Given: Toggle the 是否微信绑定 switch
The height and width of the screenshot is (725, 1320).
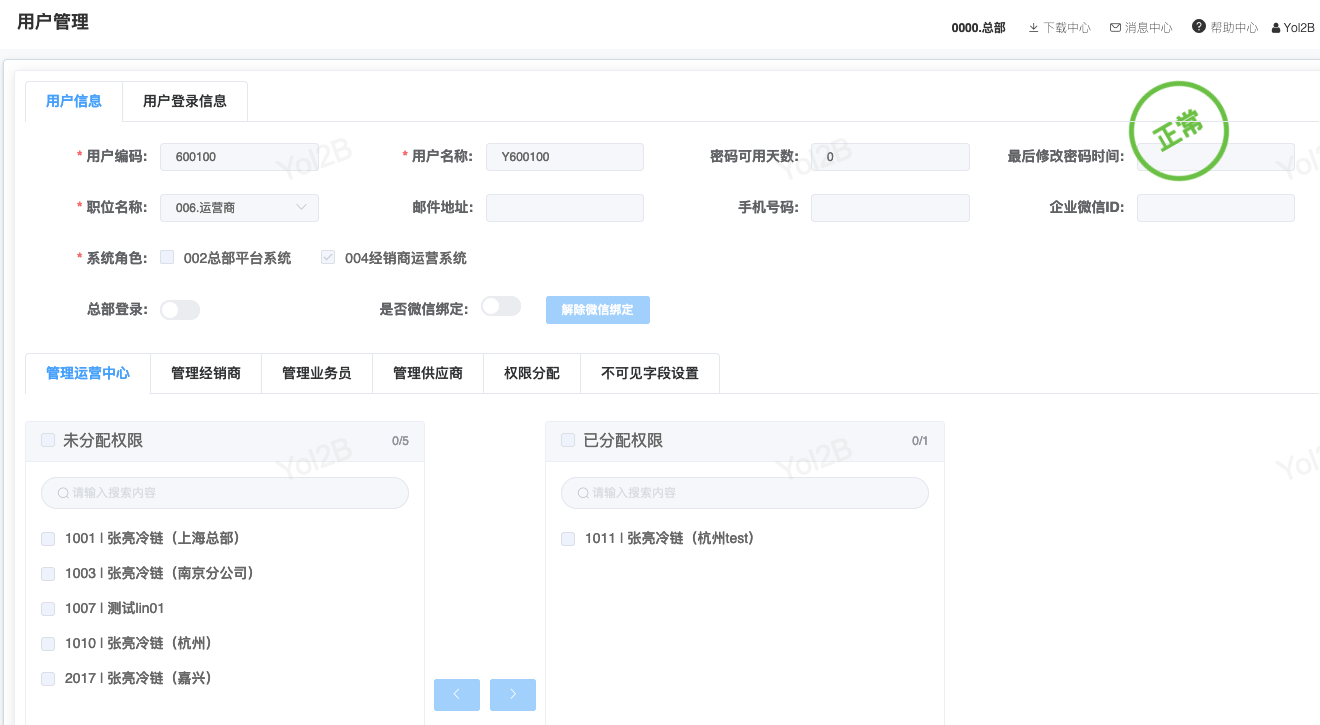Looking at the screenshot, I should [x=501, y=307].
